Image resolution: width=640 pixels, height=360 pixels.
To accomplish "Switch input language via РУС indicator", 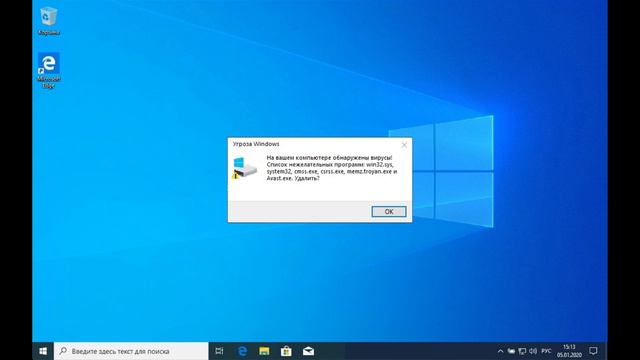I will pyautogui.click(x=546, y=351).
